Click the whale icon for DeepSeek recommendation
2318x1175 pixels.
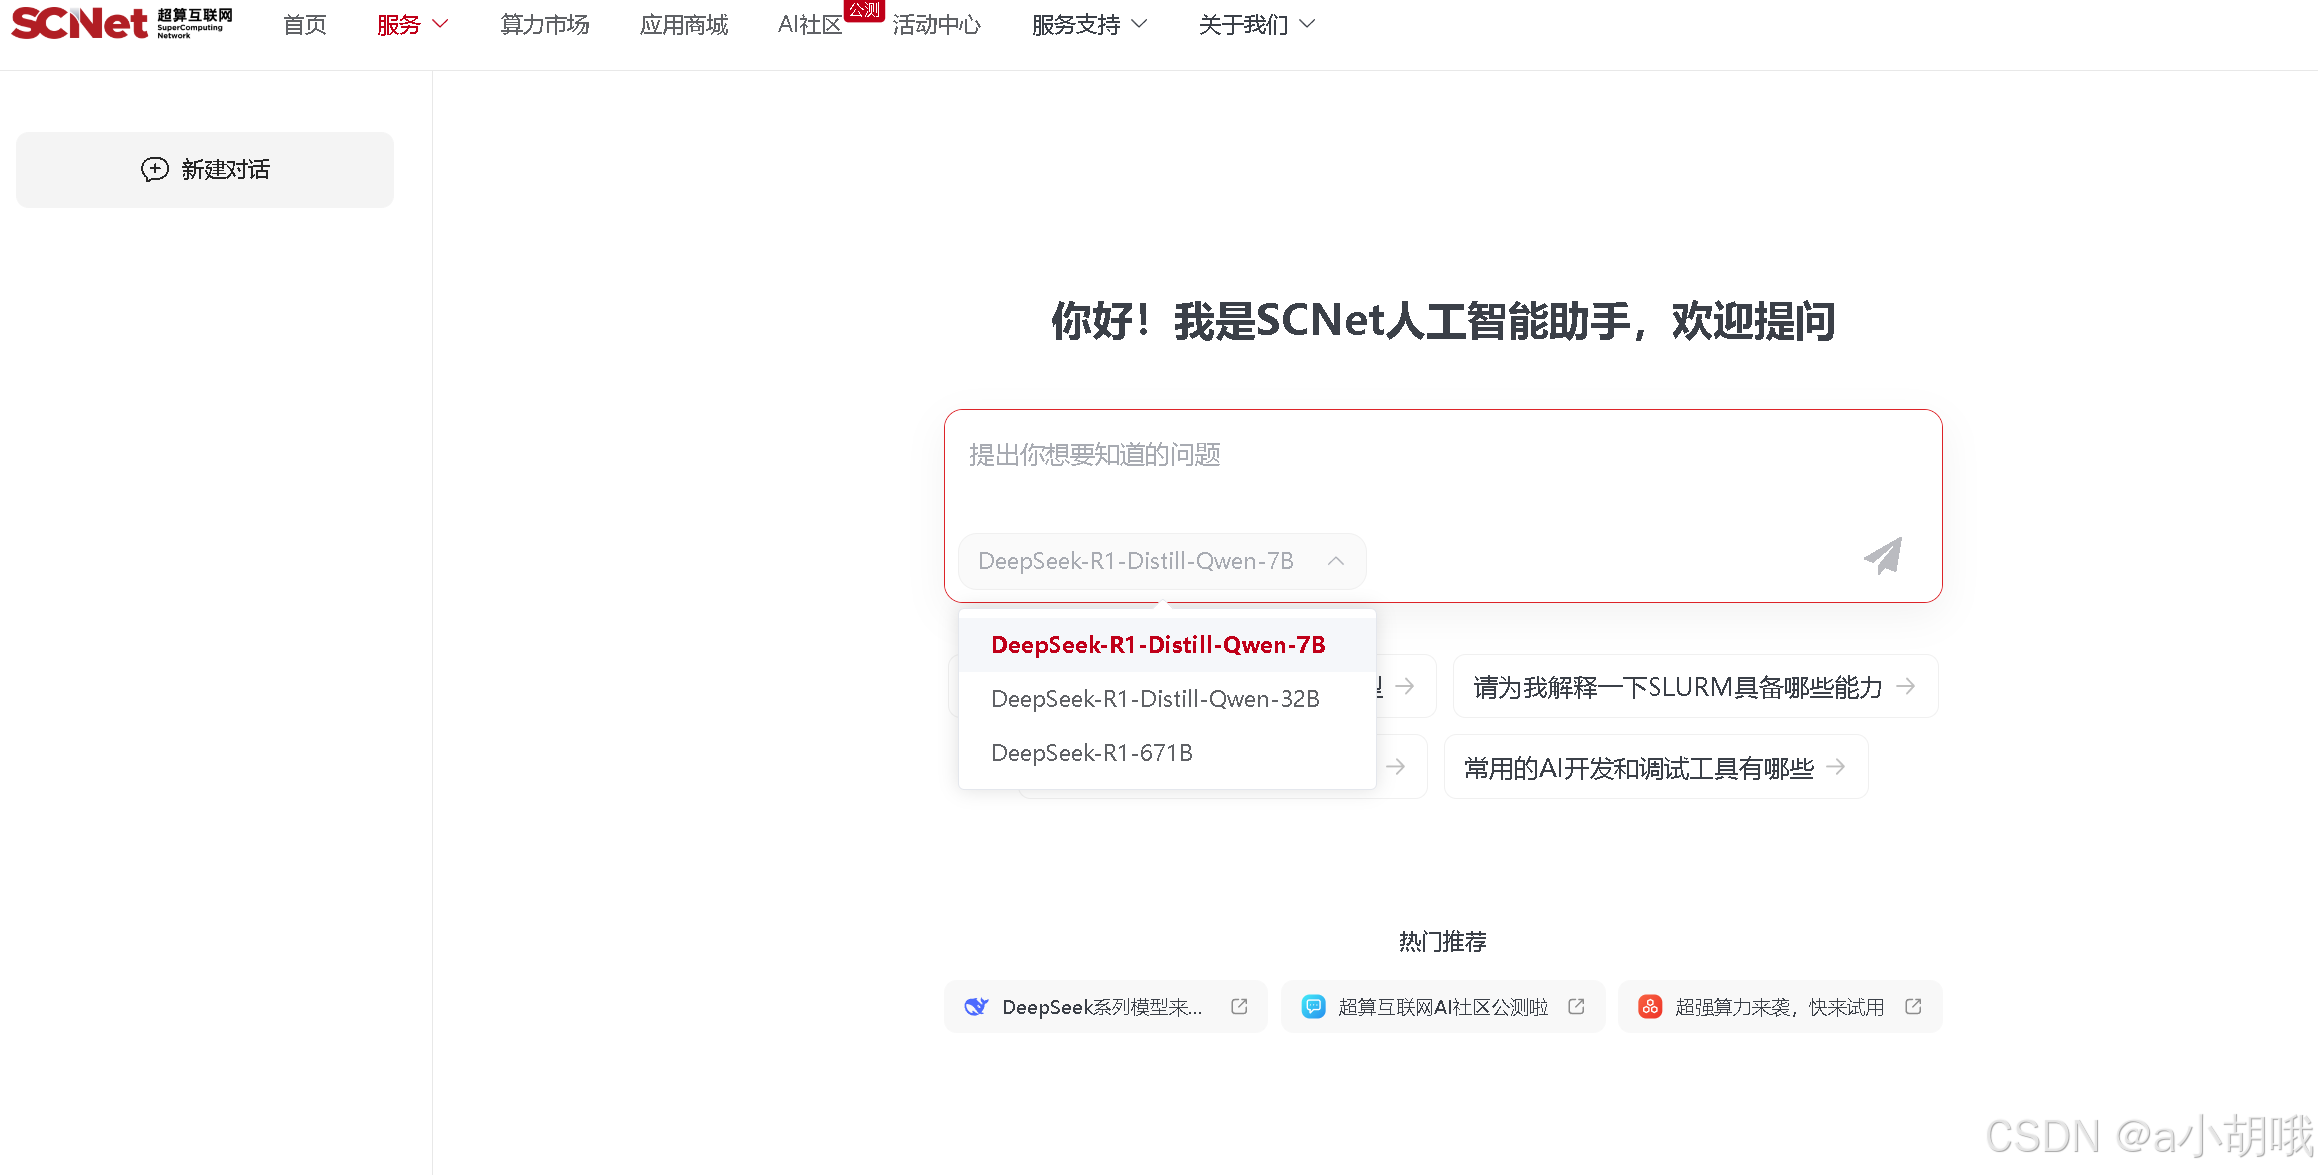tap(976, 1006)
